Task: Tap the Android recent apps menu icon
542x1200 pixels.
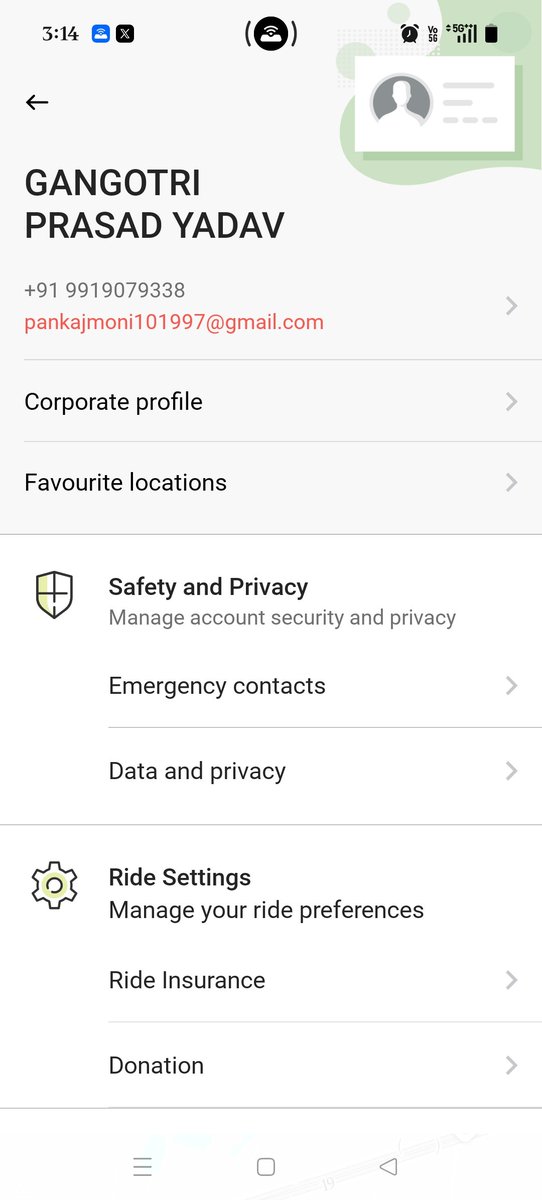Action: pos(142,1166)
